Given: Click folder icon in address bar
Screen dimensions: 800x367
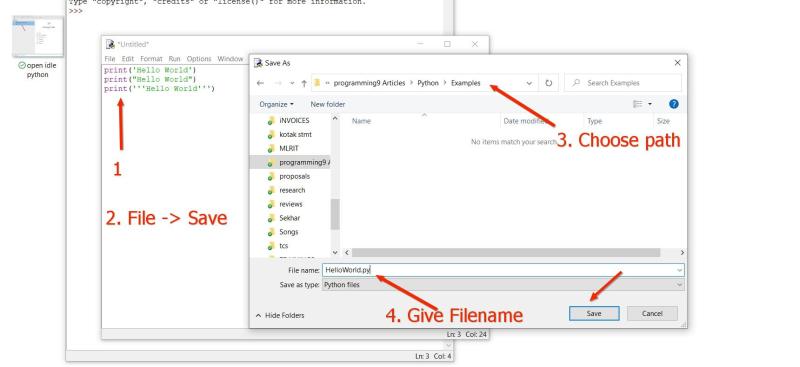Looking at the screenshot, I should click(x=317, y=83).
